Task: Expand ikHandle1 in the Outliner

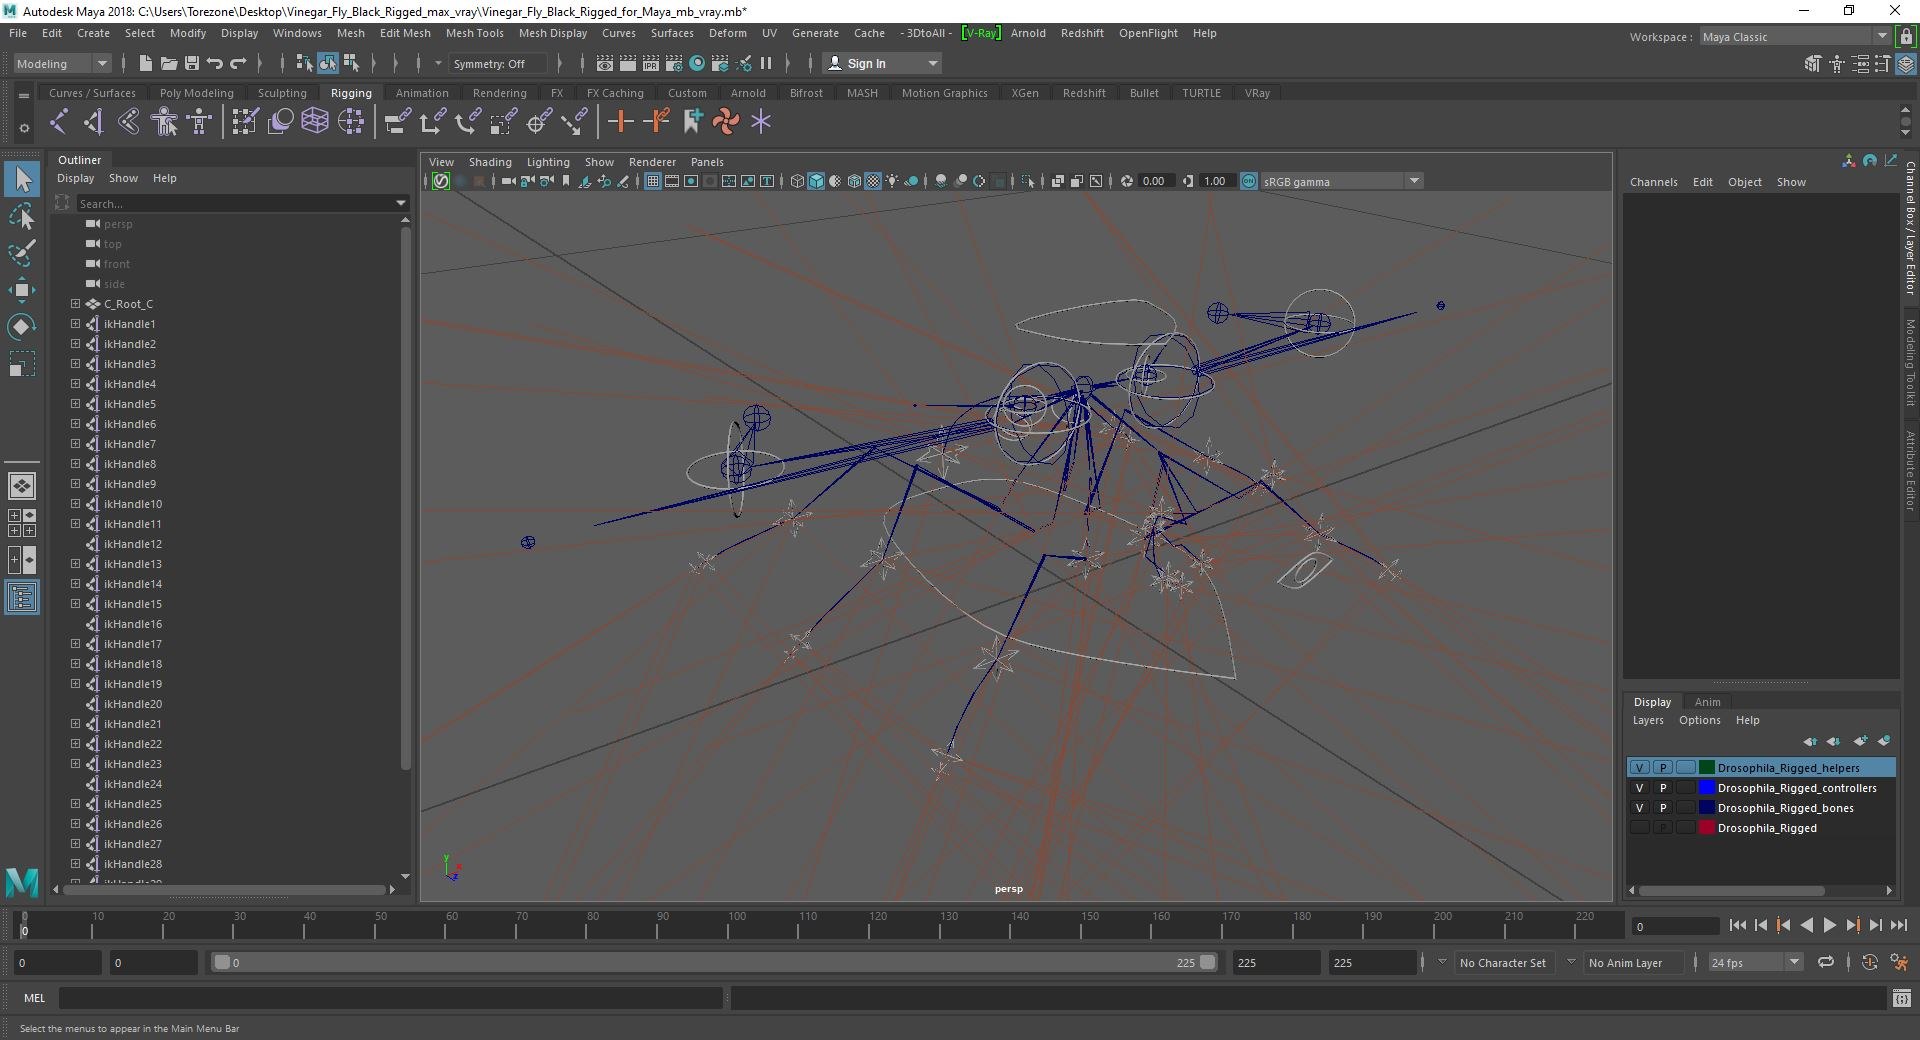Action: (x=75, y=324)
